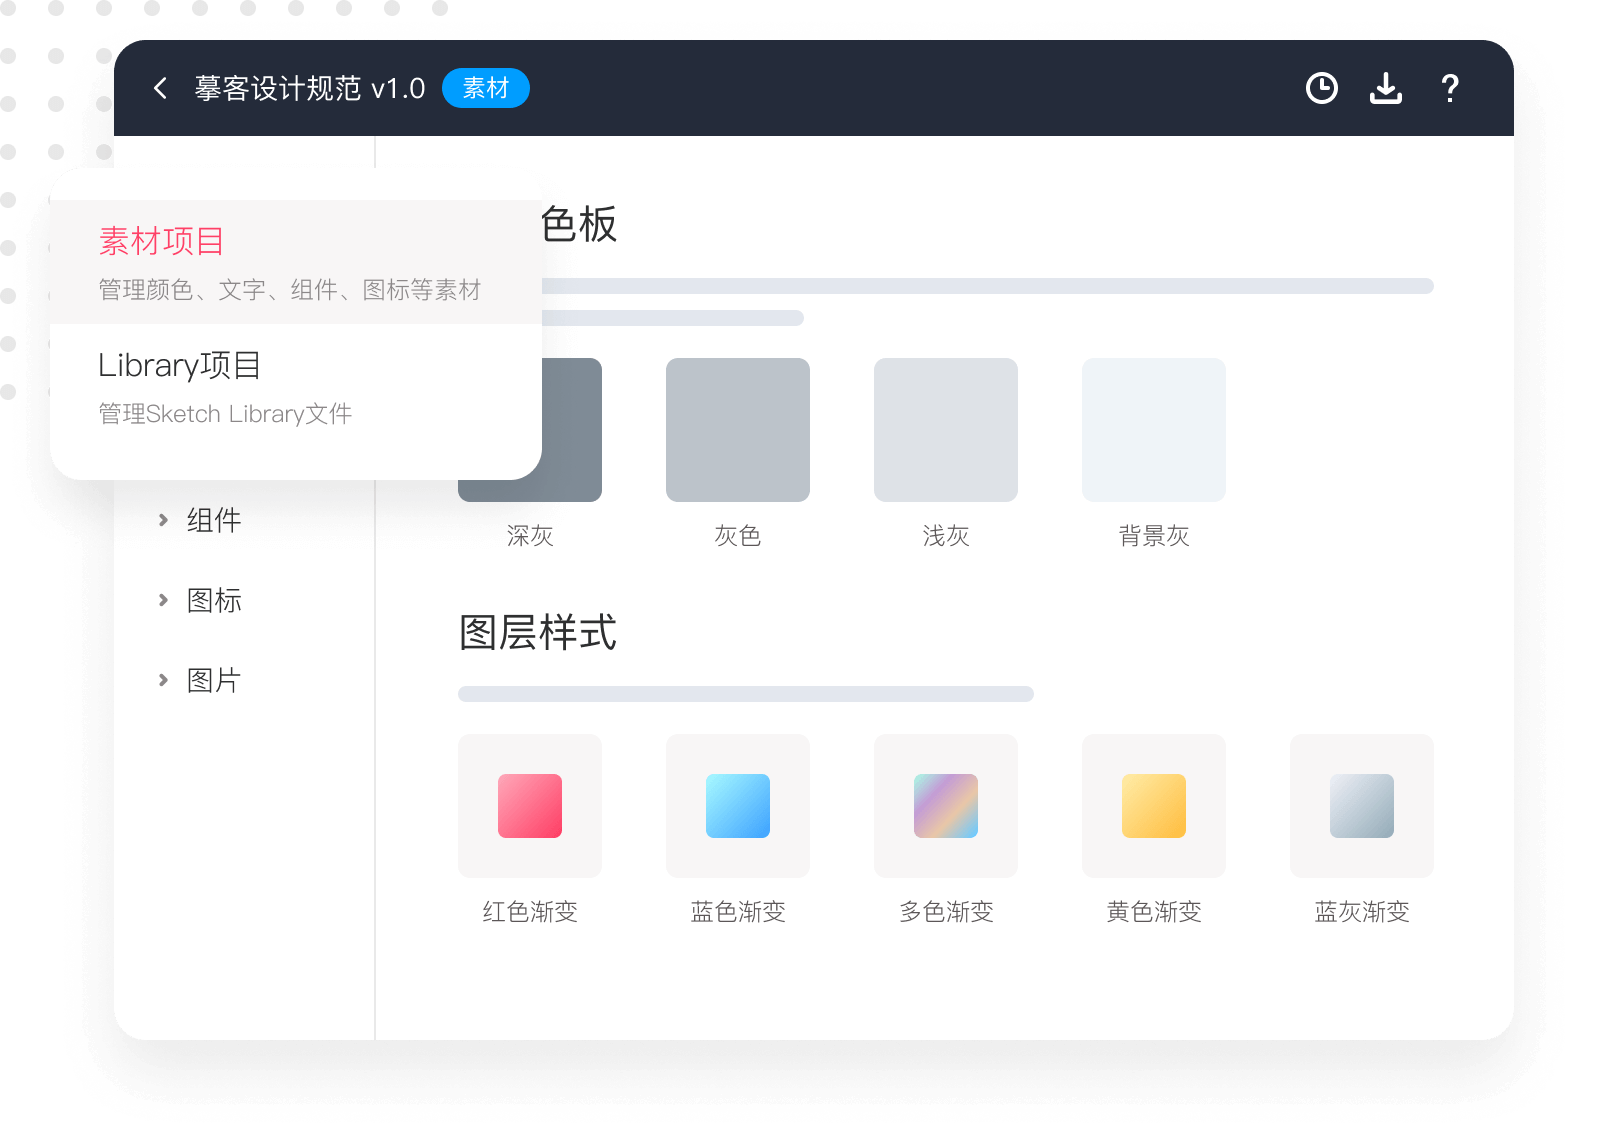Click the 浅灰 swatch label

pyautogui.click(x=946, y=536)
